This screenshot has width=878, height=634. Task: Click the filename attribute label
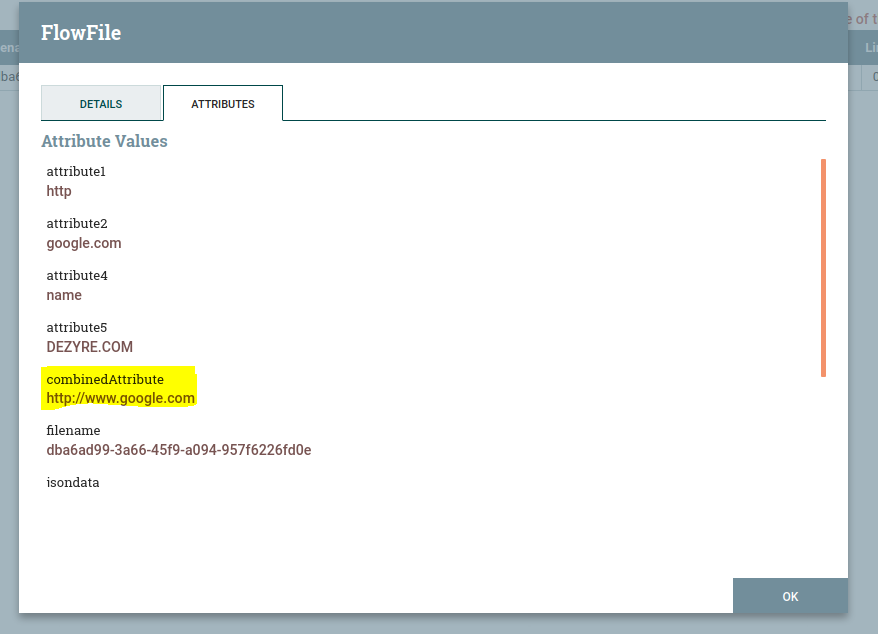[x=73, y=431]
